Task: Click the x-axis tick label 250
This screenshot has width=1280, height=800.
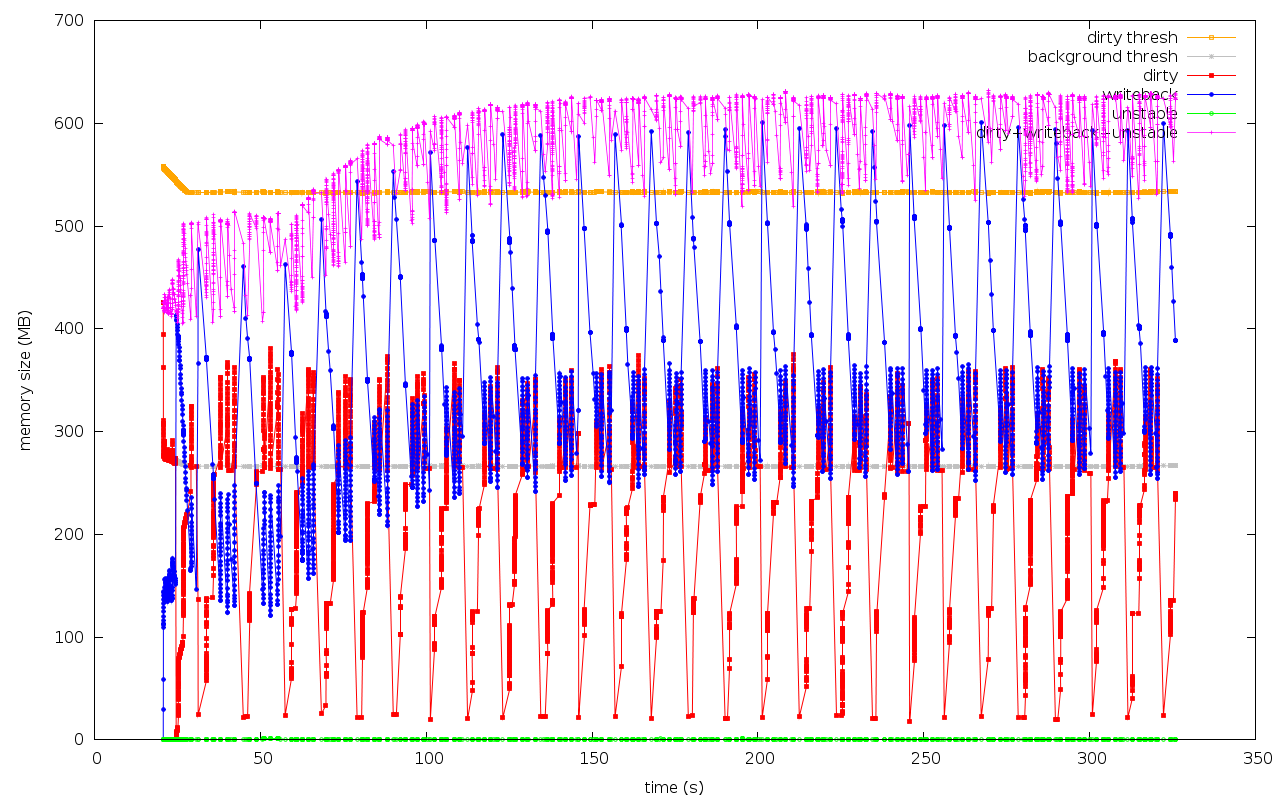Action: coord(925,759)
